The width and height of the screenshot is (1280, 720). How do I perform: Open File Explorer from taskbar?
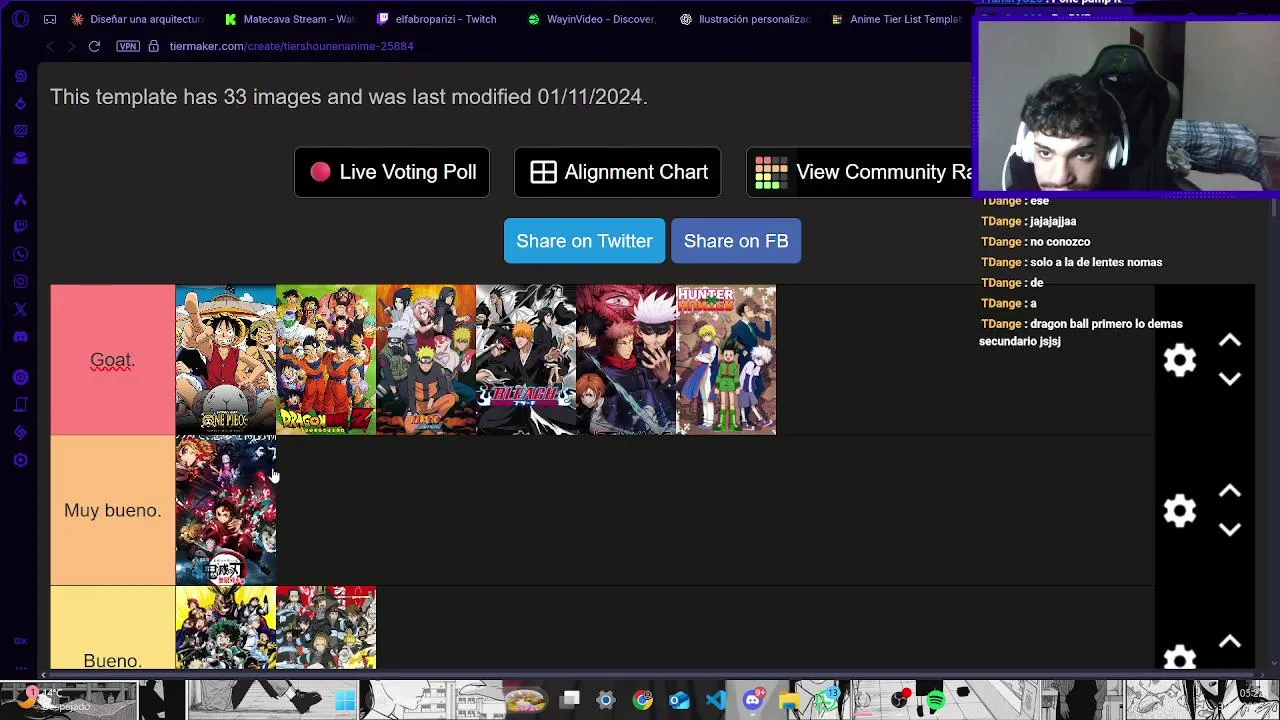click(790, 700)
